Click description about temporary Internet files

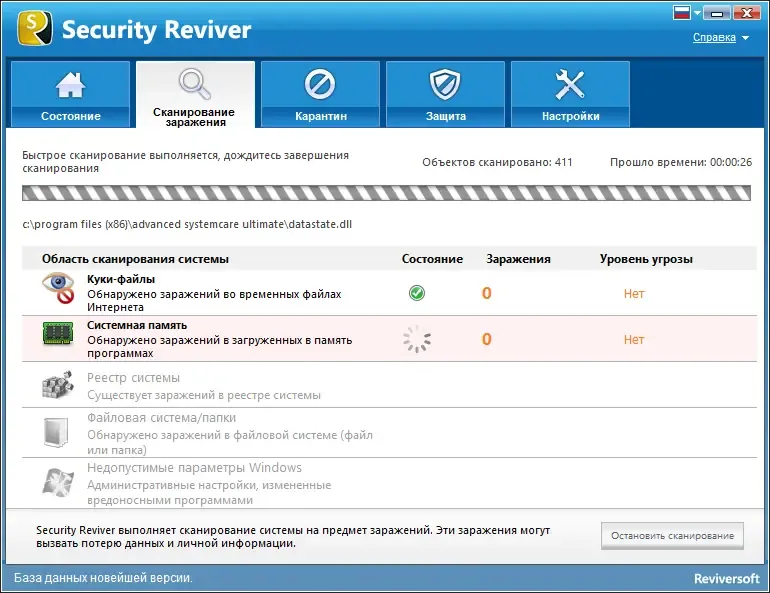(x=214, y=300)
